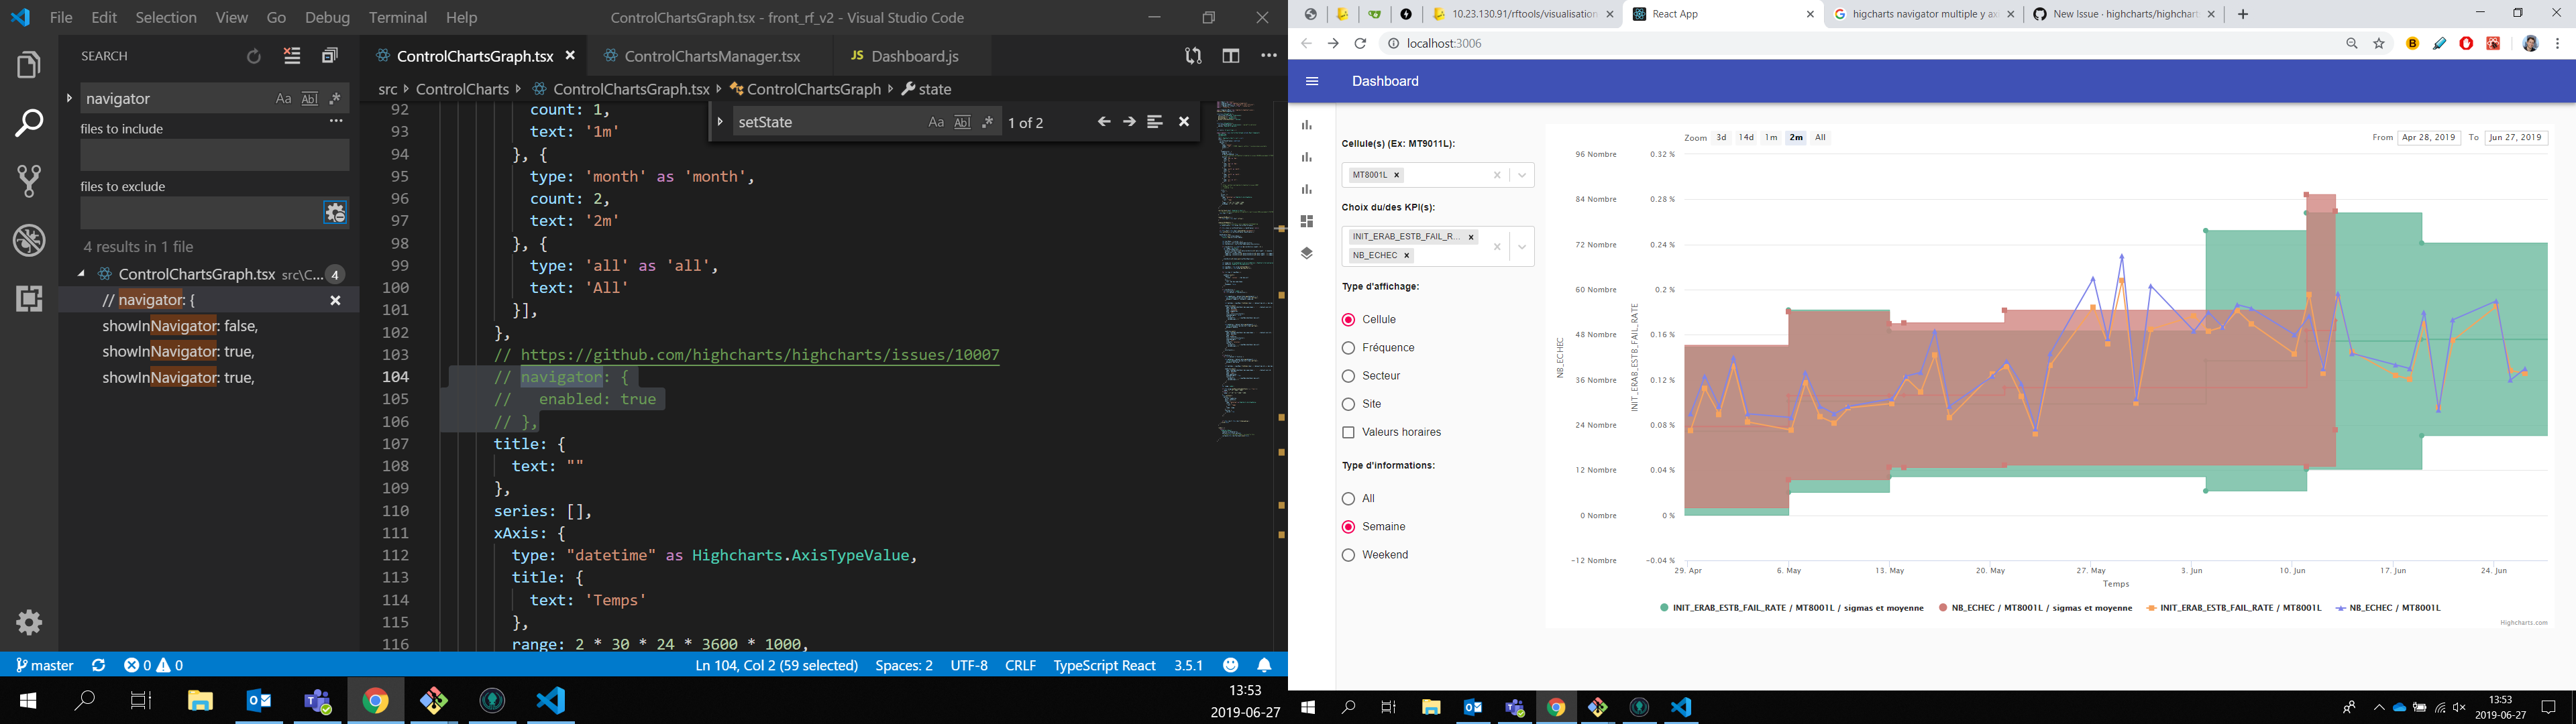Open the Source Control view in activity bar
This screenshot has width=2576, height=724.
pos(29,181)
